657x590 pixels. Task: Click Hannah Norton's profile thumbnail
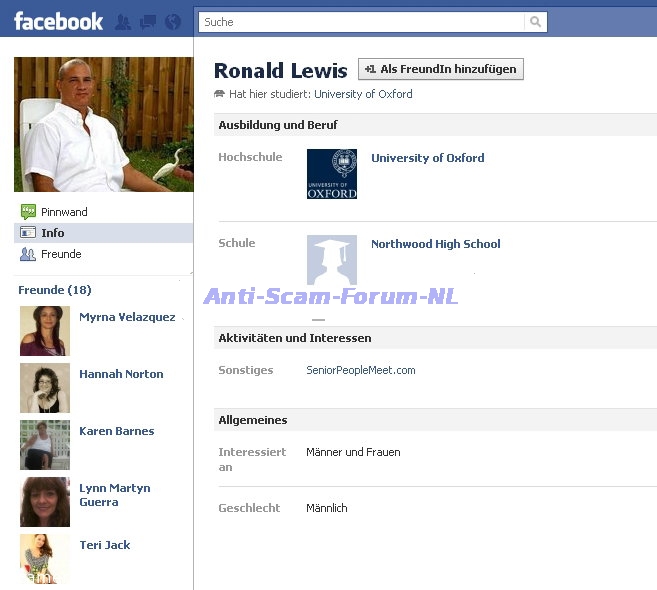coord(45,388)
